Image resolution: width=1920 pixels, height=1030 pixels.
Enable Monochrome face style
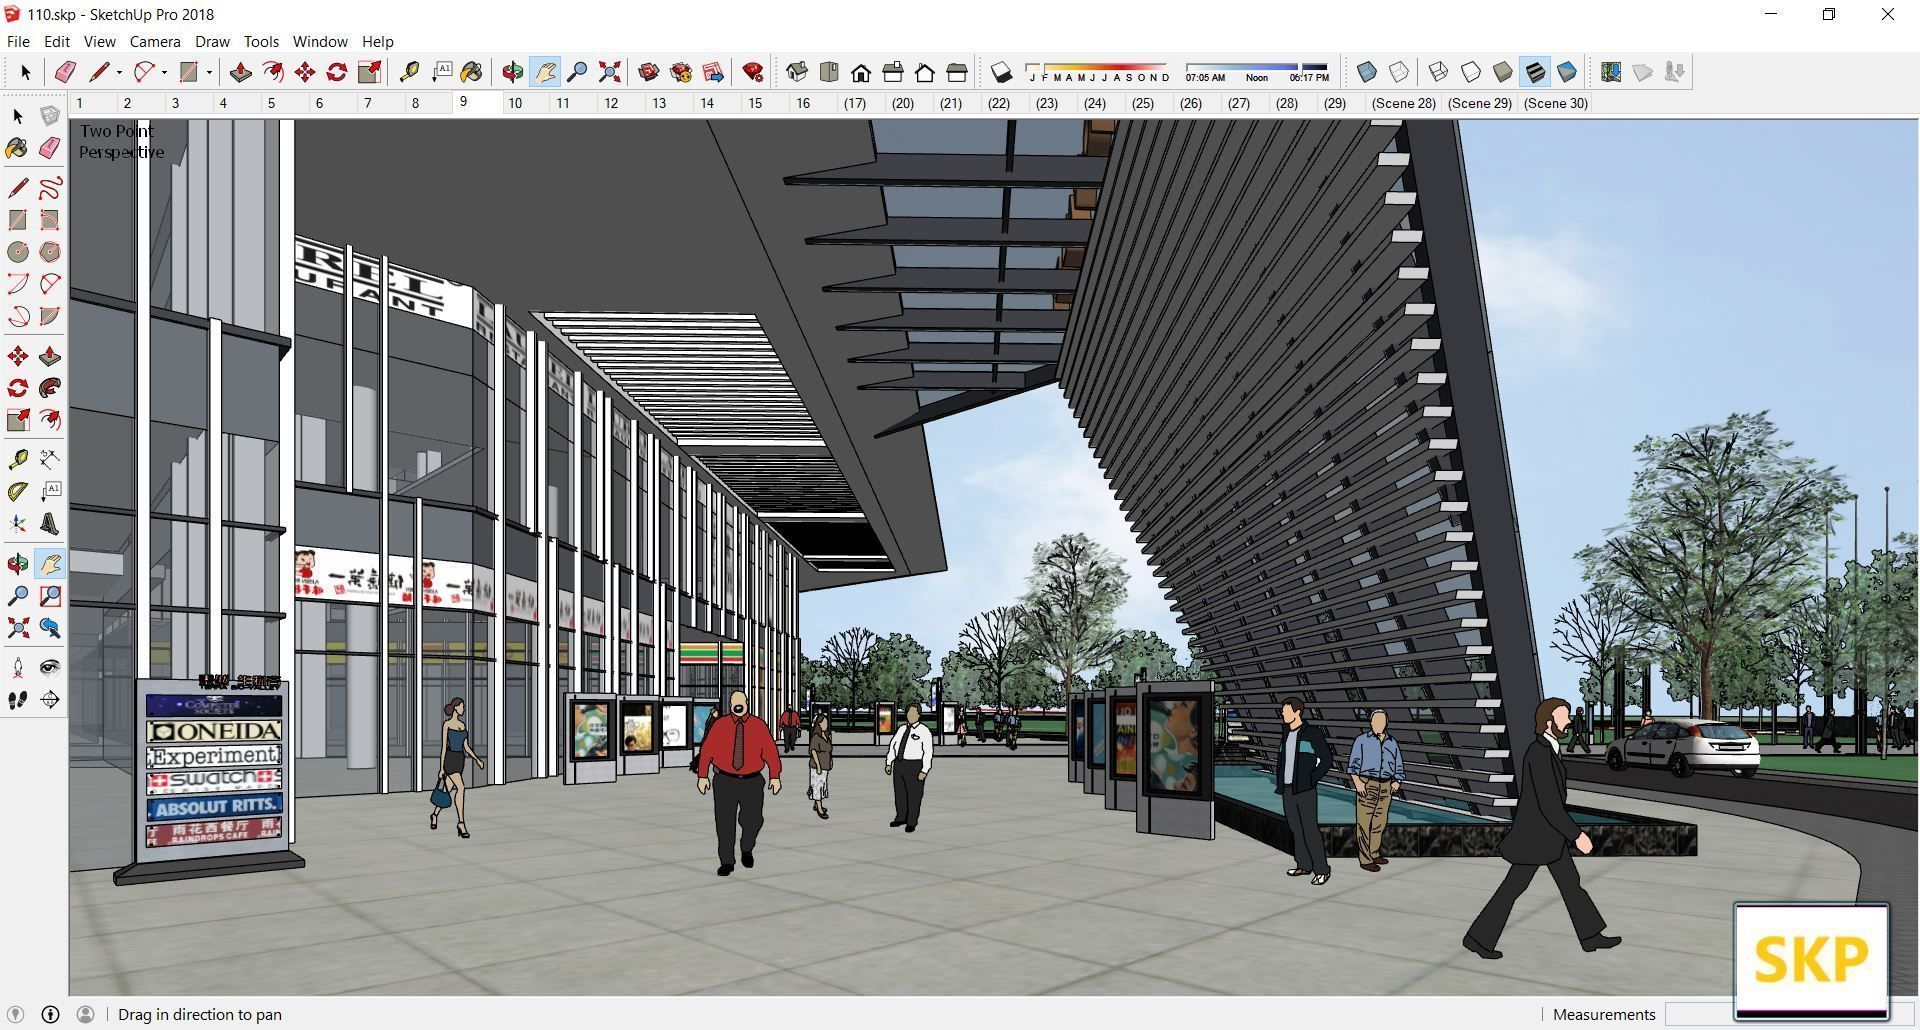1567,72
